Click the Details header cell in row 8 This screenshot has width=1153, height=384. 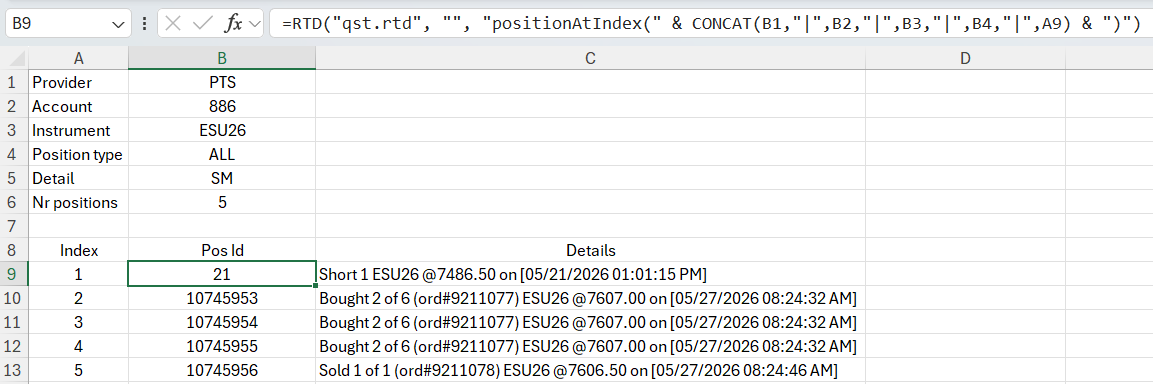[x=590, y=250]
